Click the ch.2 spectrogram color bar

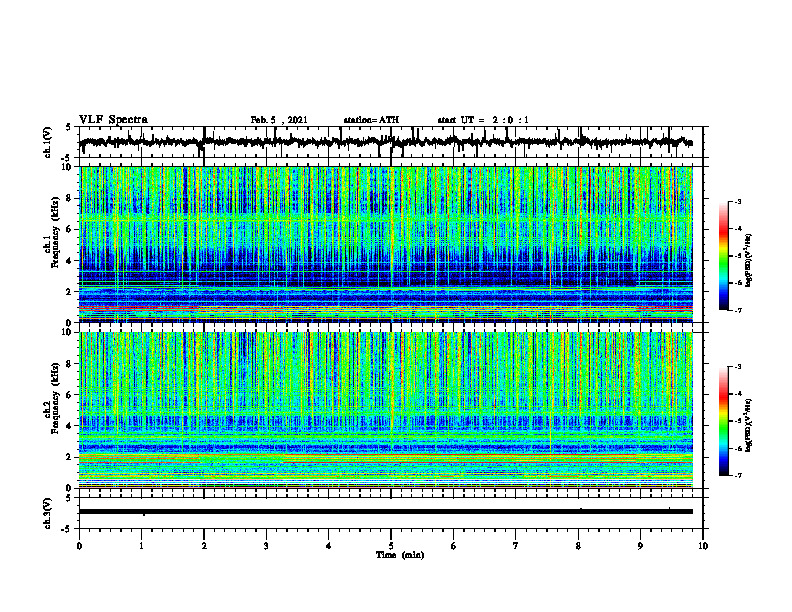(x=724, y=421)
